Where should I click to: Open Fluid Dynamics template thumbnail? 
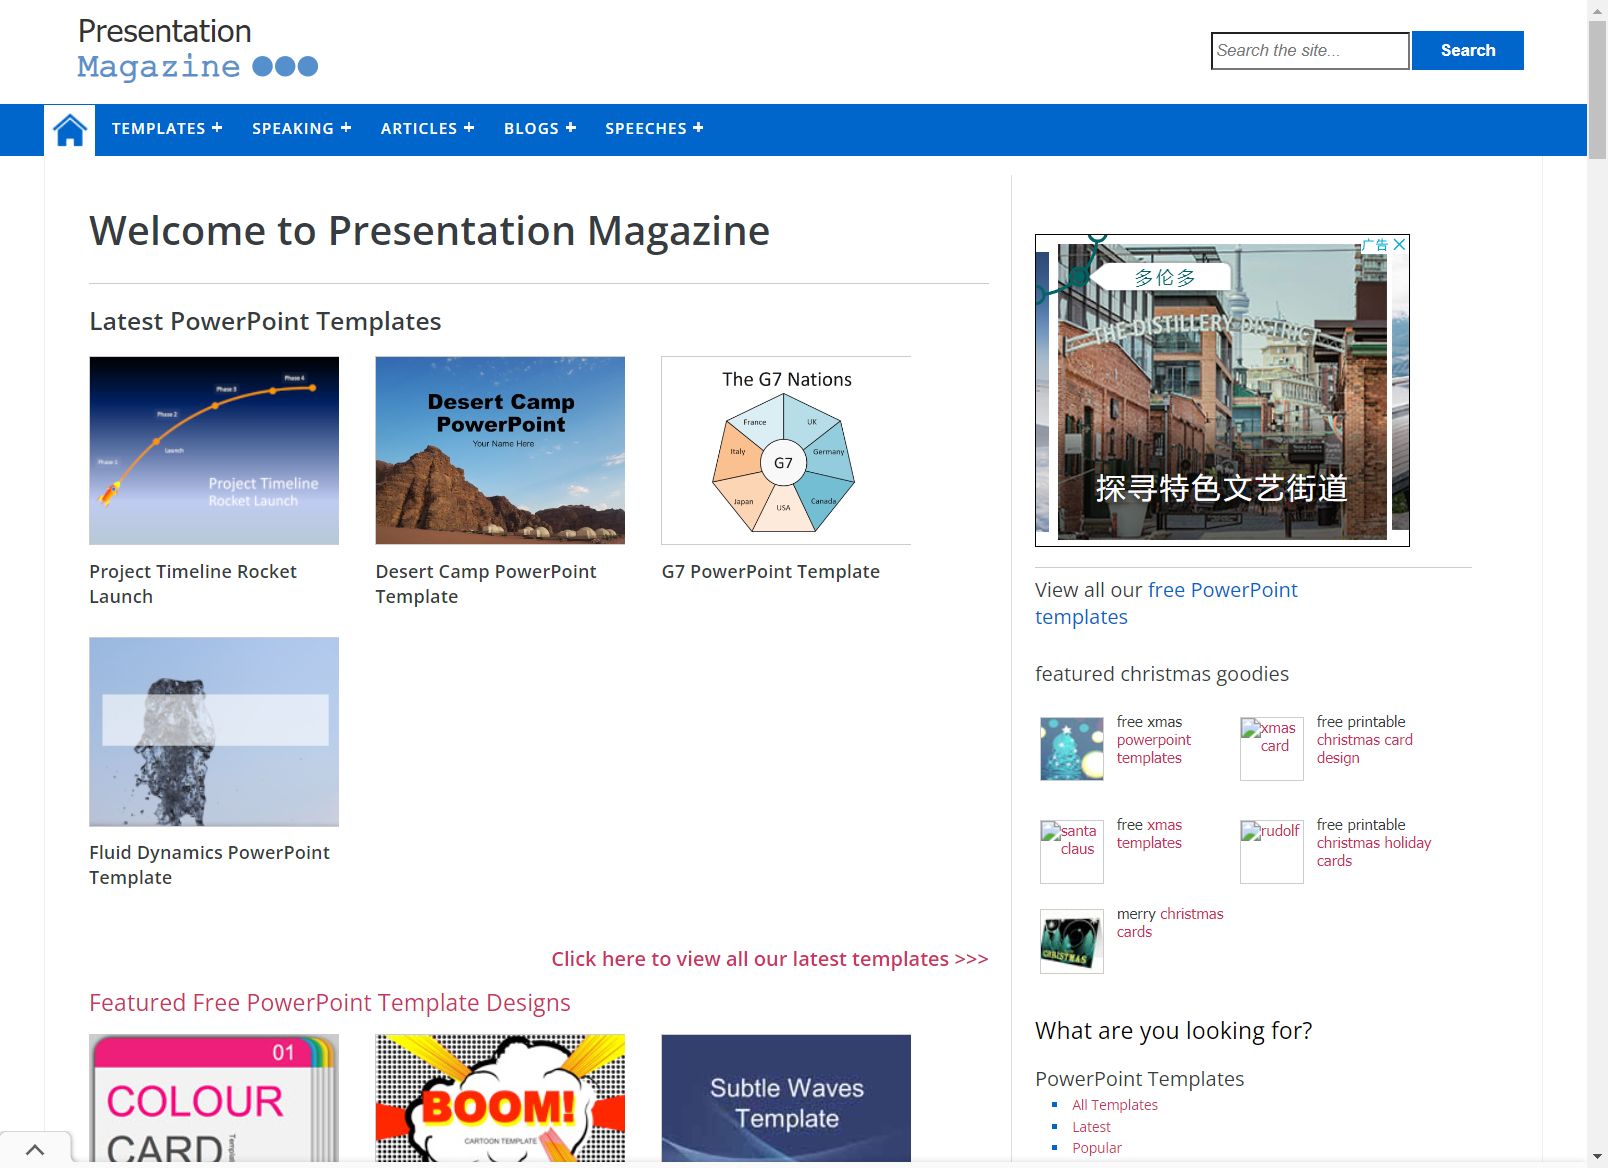[214, 732]
